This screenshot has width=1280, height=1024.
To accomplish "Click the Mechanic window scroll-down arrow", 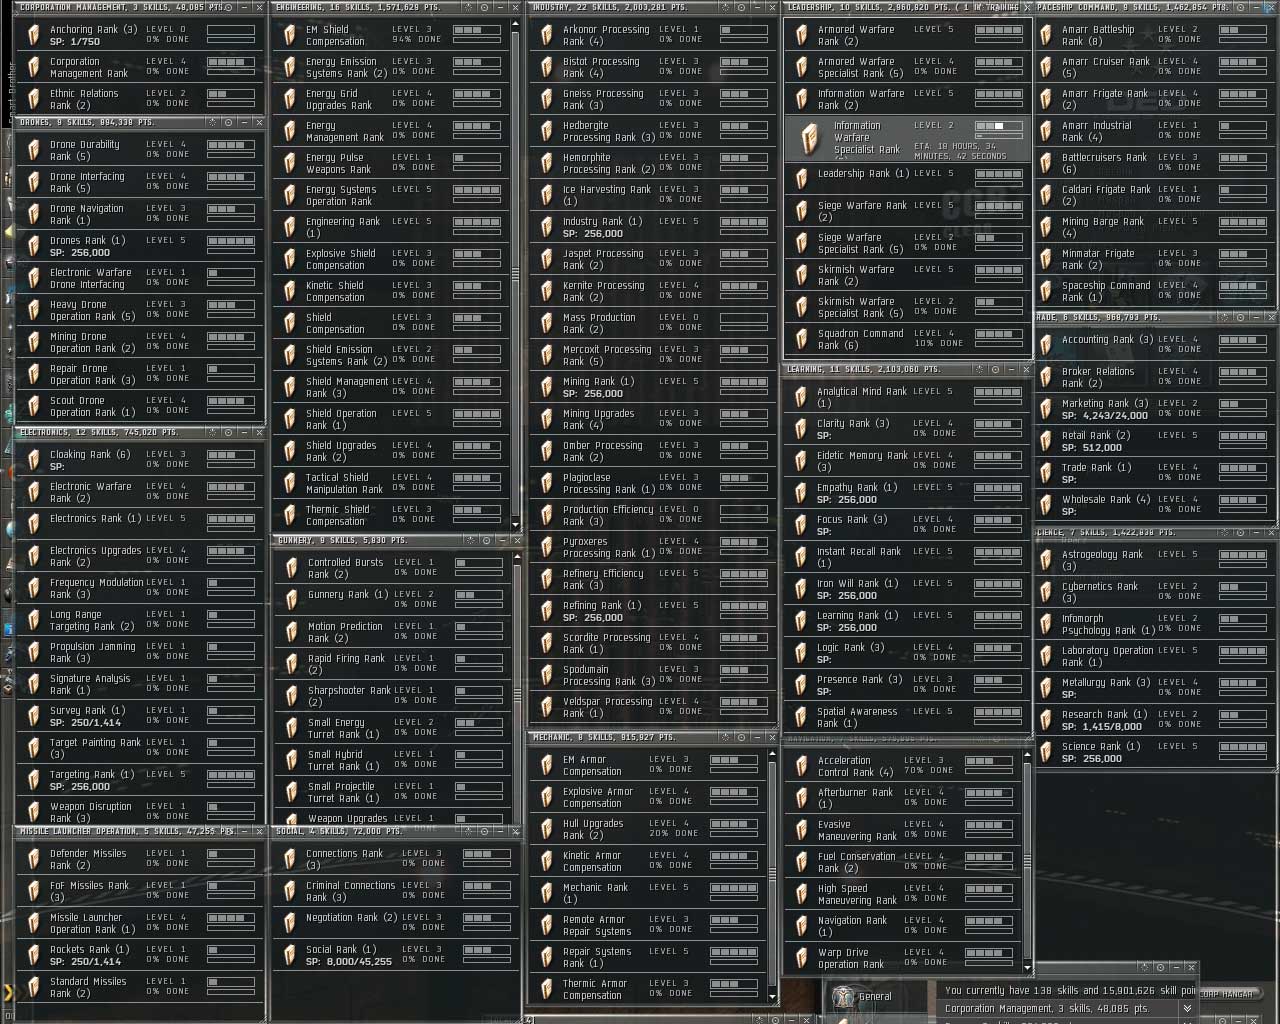I will coord(772,997).
